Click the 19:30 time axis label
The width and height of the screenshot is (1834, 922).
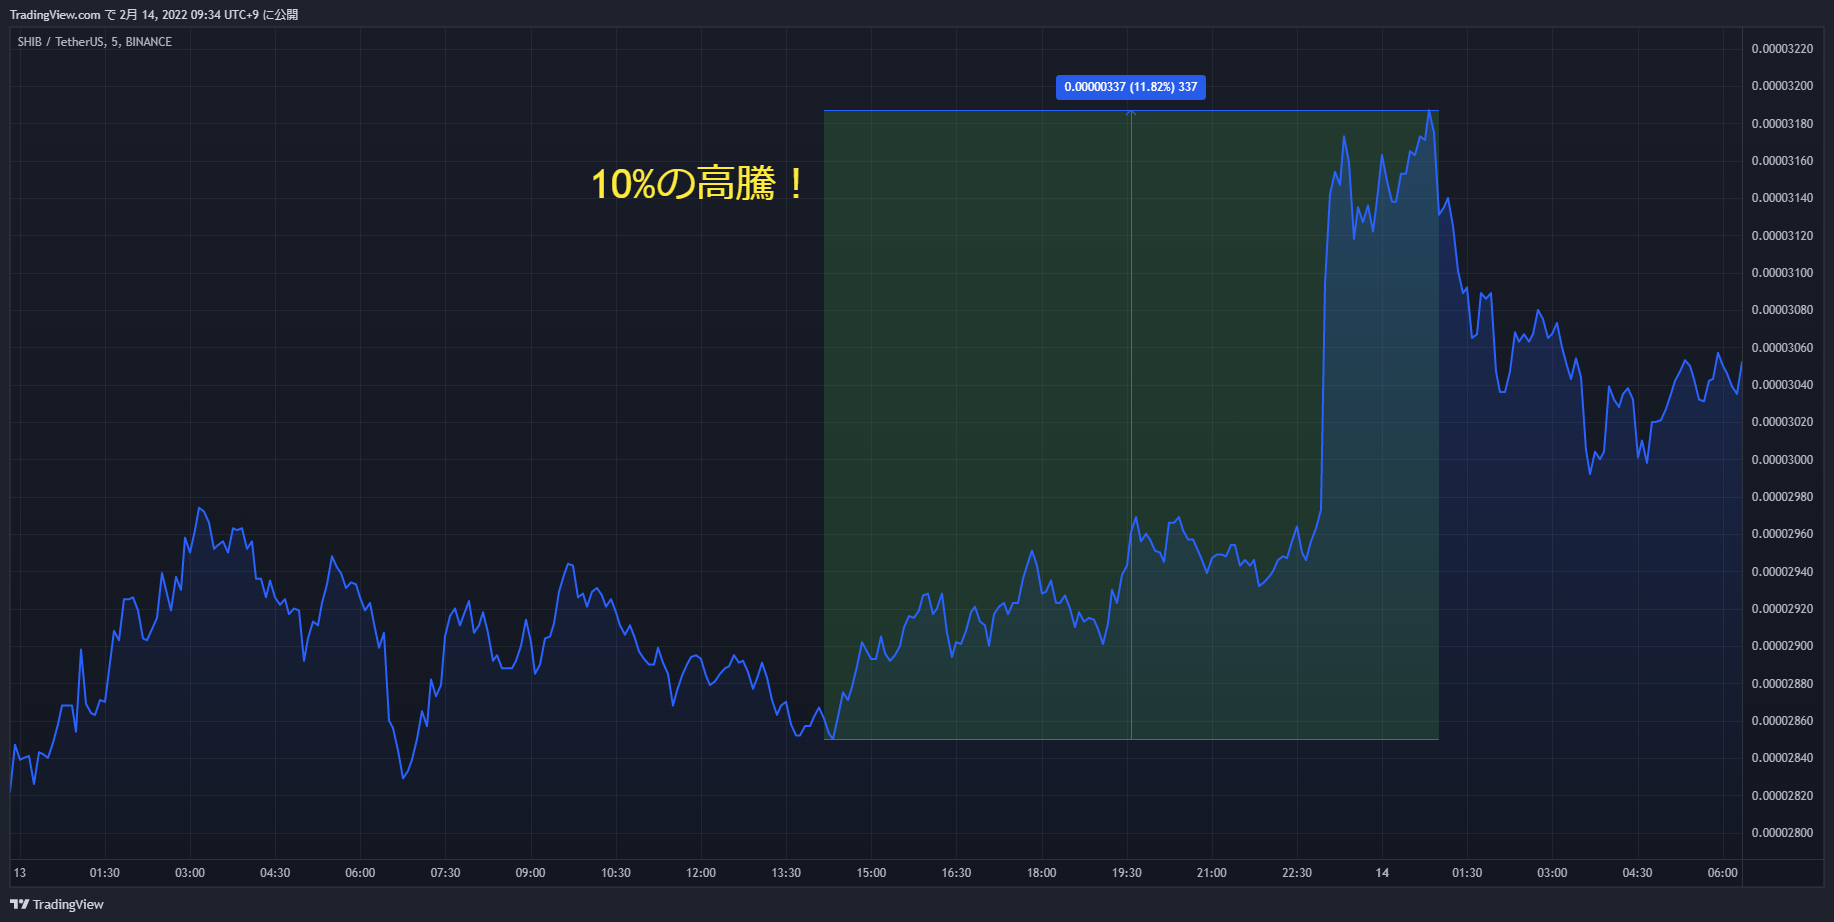point(1127,873)
